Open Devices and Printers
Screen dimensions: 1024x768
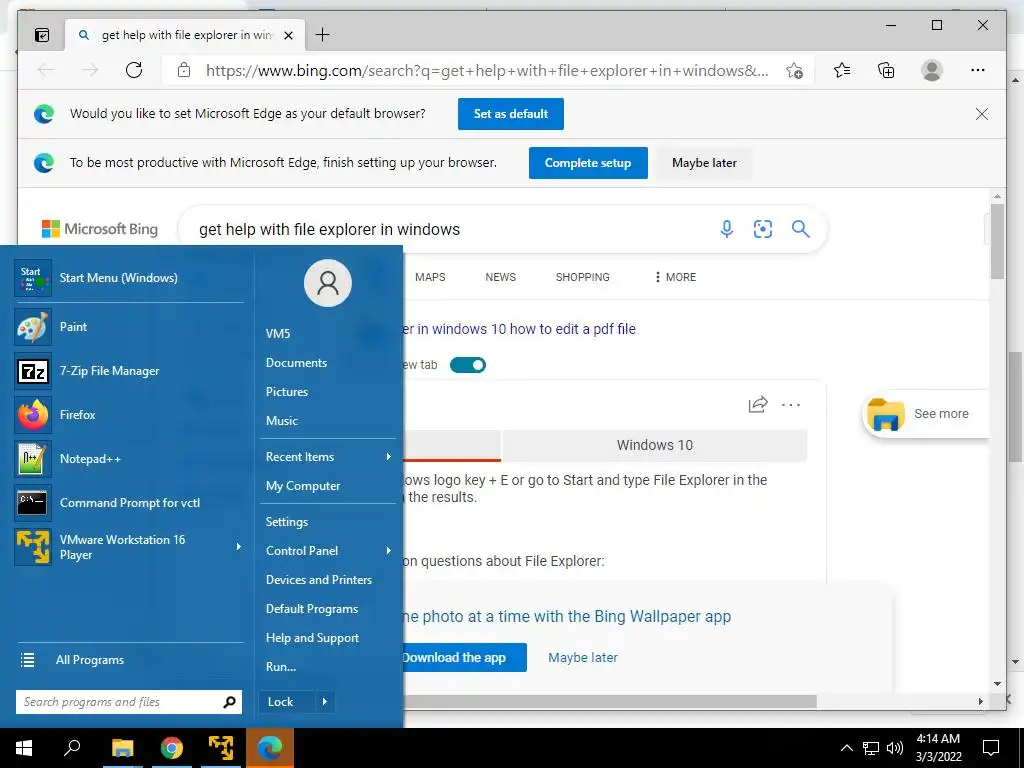point(319,580)
